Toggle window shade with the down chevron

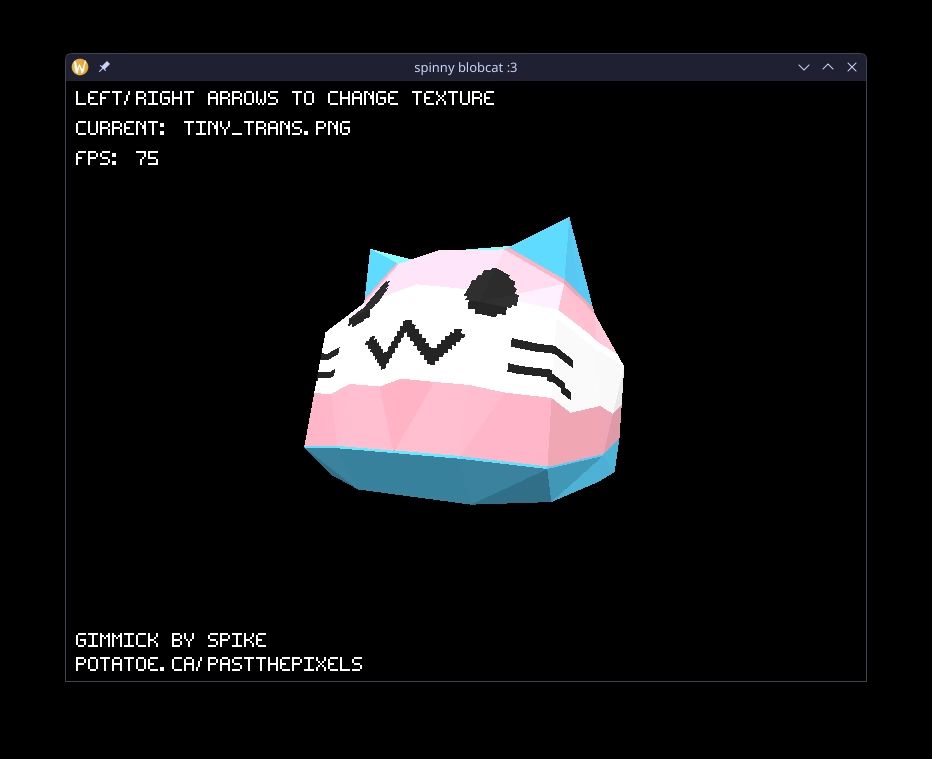coord(804,67)
